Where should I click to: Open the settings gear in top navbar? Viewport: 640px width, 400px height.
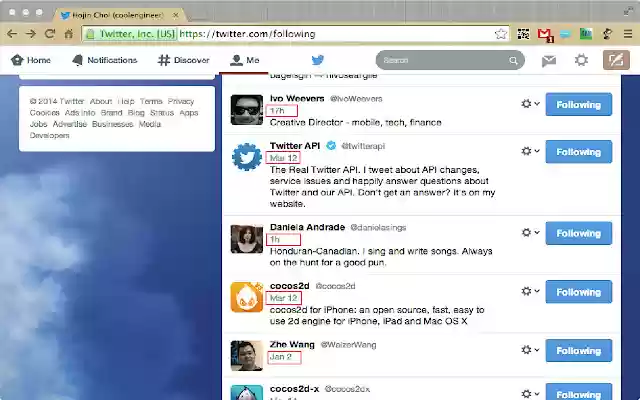pyautogui.click(x=581, y=60)
